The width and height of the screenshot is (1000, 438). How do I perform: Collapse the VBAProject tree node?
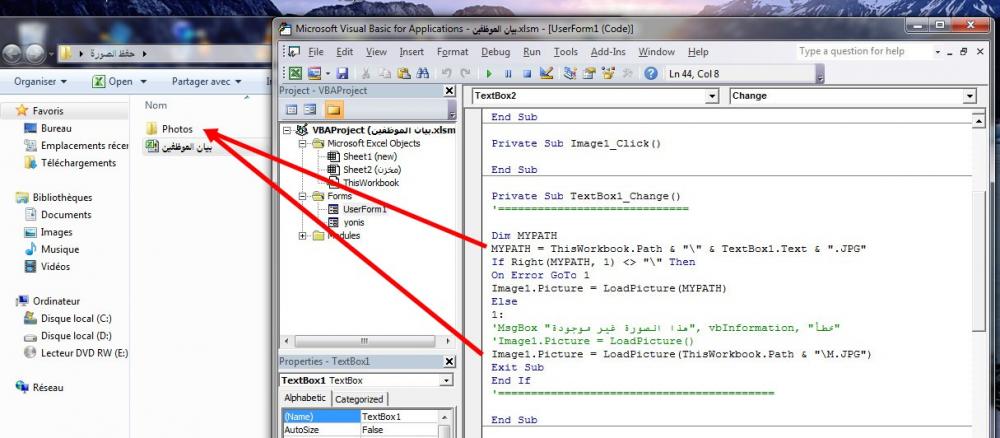(x=286, y=130)
